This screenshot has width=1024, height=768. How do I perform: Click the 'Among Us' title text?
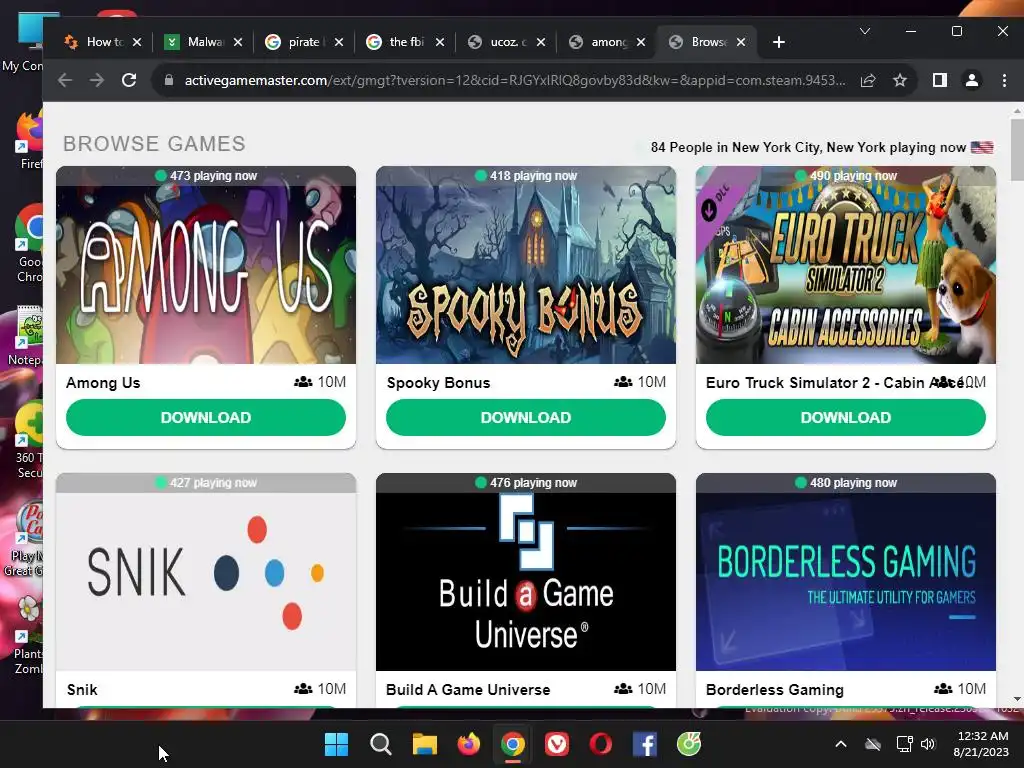click(x=103, y=383)
